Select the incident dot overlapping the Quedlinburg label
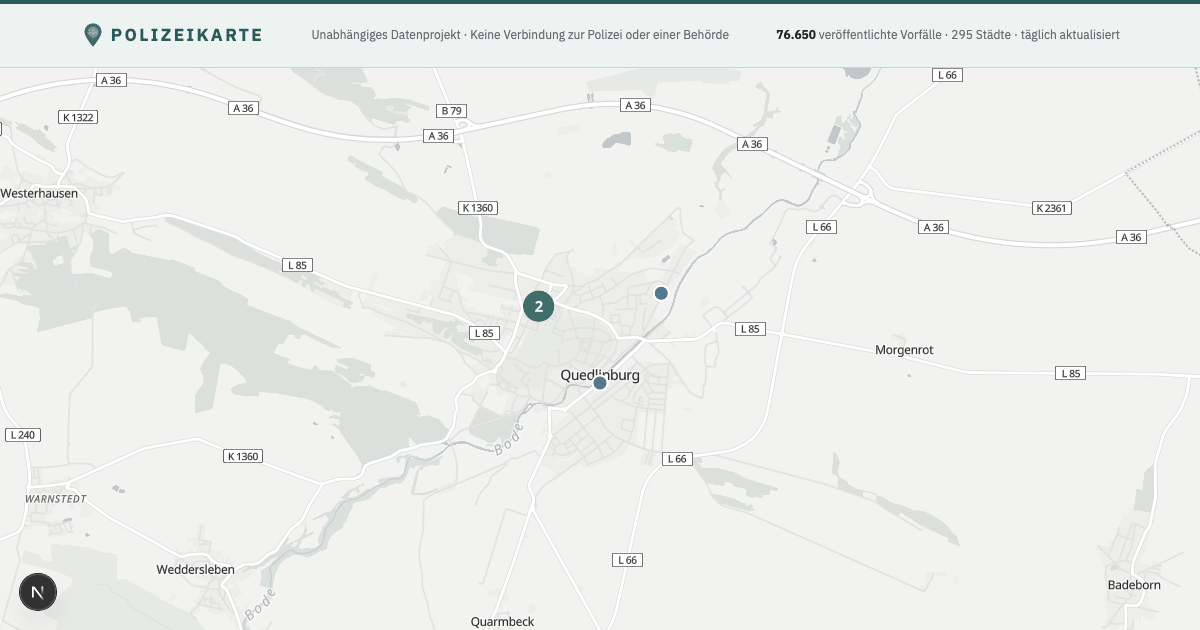1200x630 pixels. pos(600,383)
